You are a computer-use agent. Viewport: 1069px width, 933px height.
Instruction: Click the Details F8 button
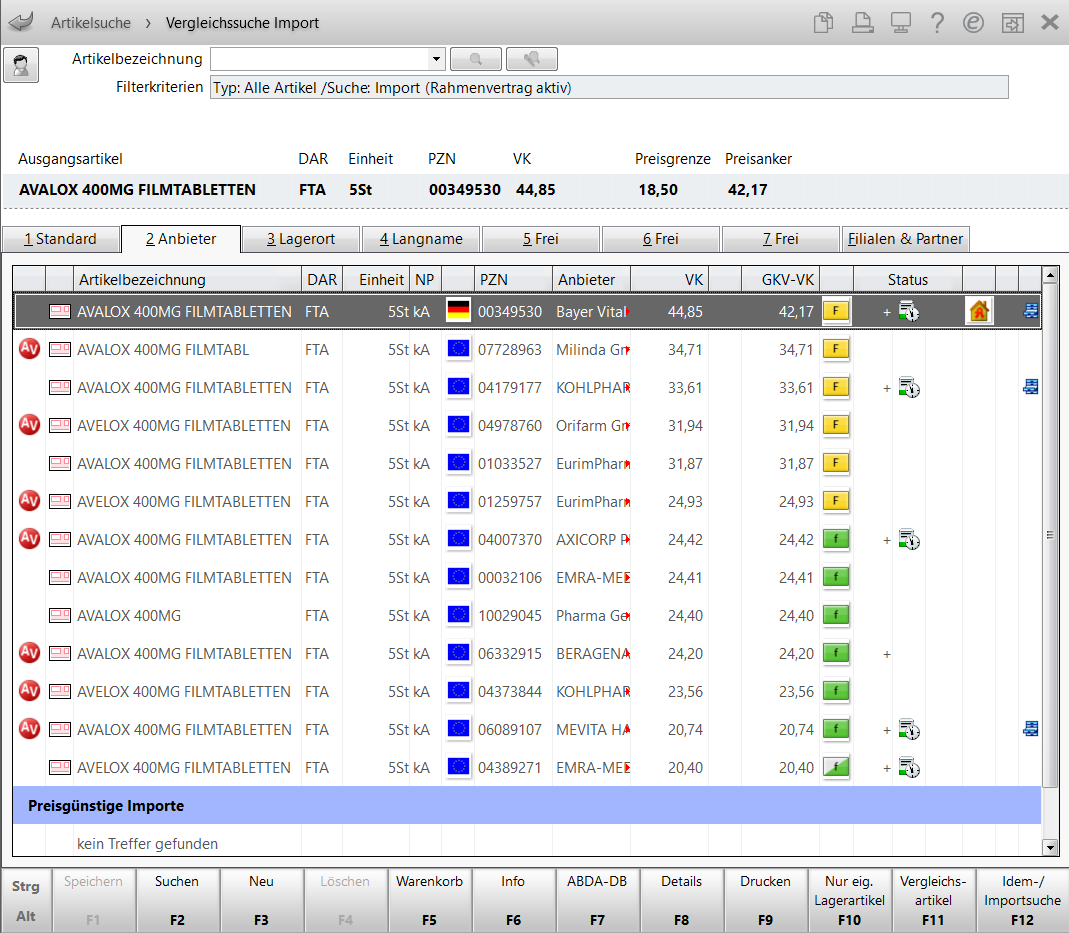coord(682,900)
